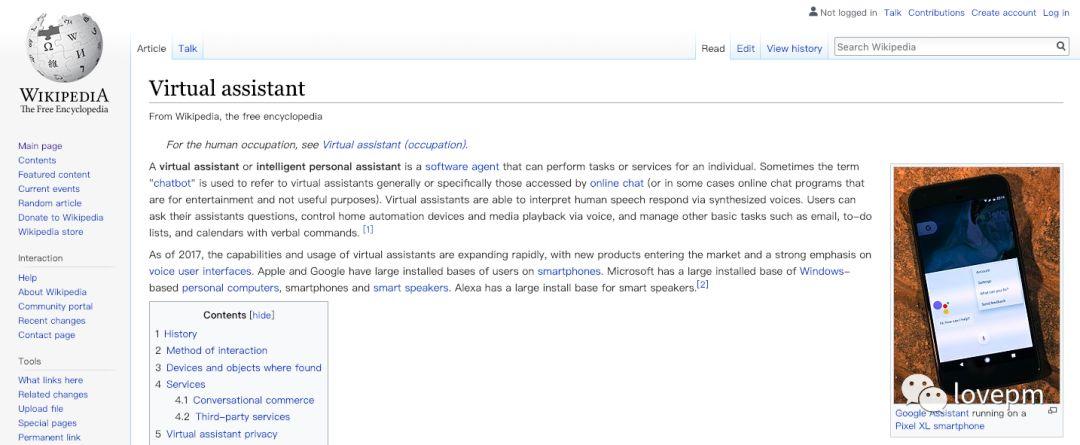
Task: Jump to Conversational commerce subsection
Action: tap(253, 400)
